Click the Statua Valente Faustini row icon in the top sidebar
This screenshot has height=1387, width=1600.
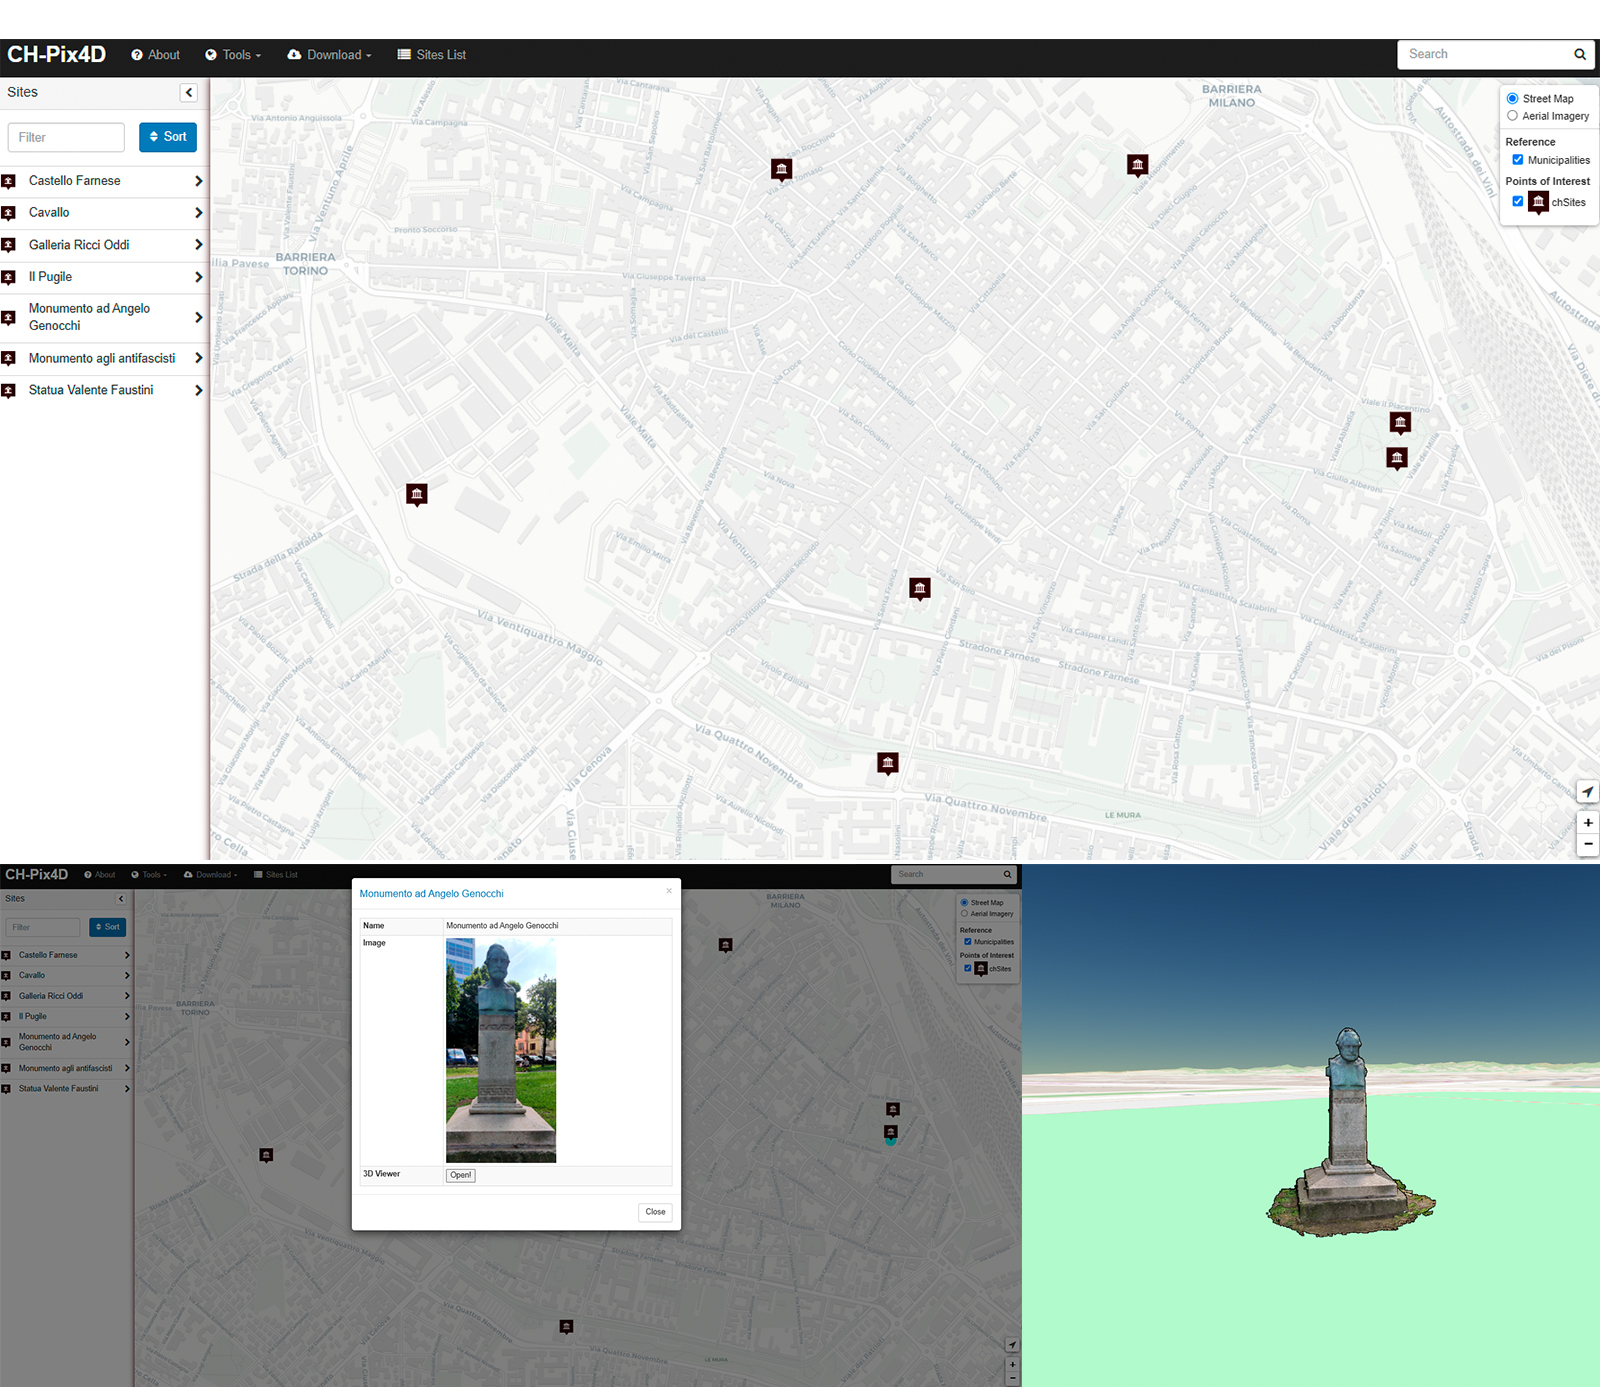click(9, 391)
